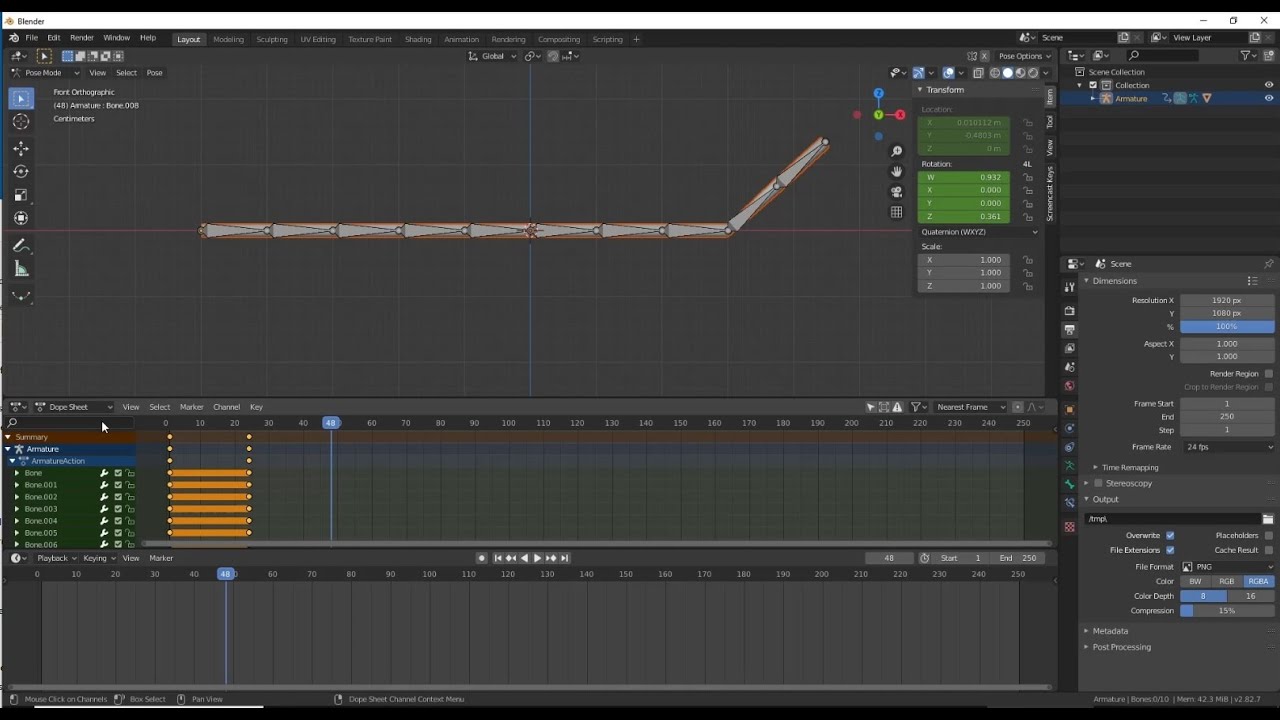Hide the Collection in viewport

point(1269,85)
